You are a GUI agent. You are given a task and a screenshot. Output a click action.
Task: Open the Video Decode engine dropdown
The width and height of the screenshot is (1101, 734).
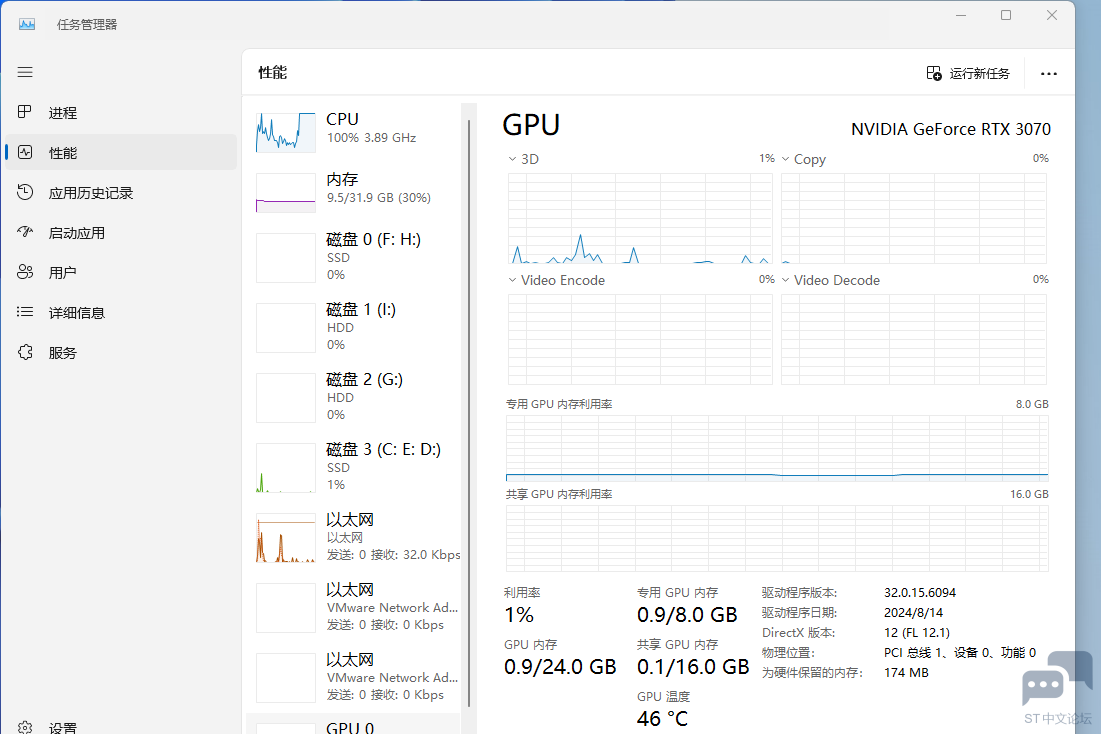coord(785,280)
